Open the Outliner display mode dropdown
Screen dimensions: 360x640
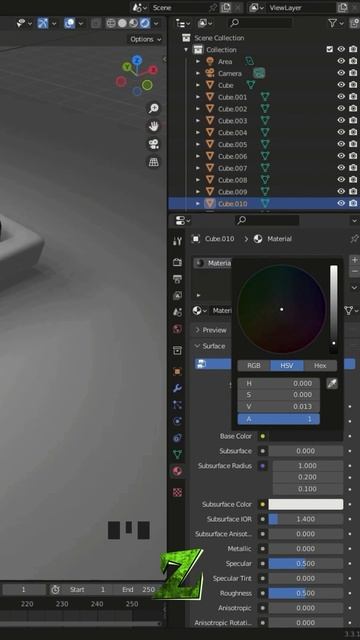[x=205, y=23]
